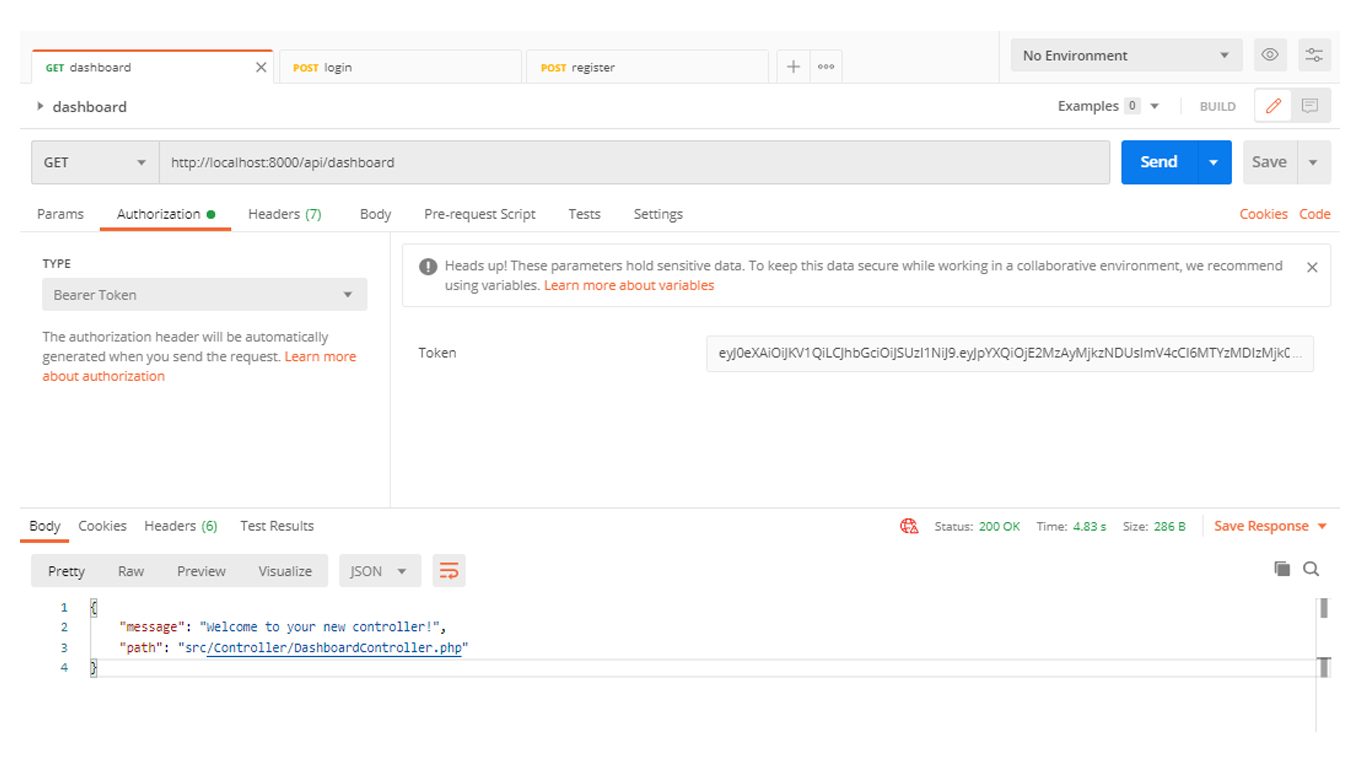
Task: Open response search with the magnifier icon
Action: [x=1311, y=568]
